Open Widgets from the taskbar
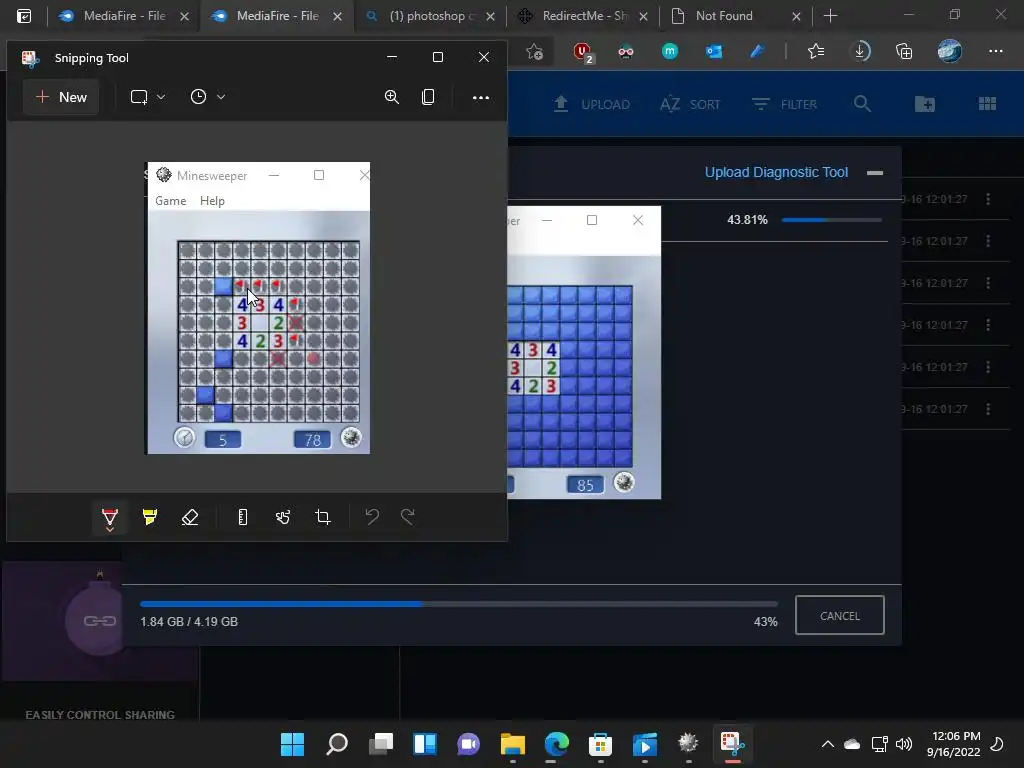This screenshot has height=768, width=1024. pyautogui.click(x=425, y=744)
